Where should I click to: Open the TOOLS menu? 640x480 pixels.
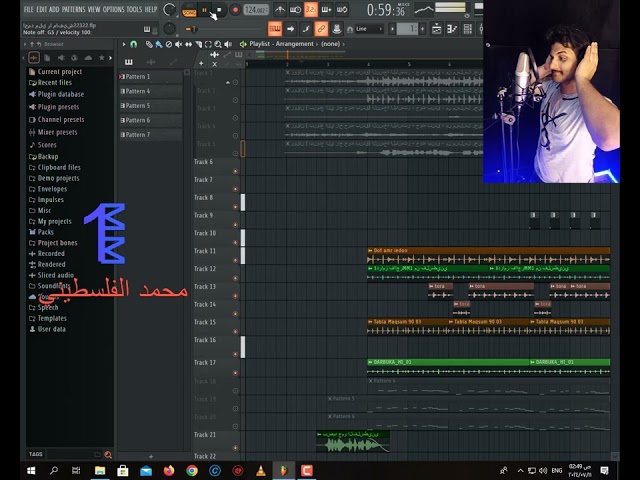tap(134, 9)
